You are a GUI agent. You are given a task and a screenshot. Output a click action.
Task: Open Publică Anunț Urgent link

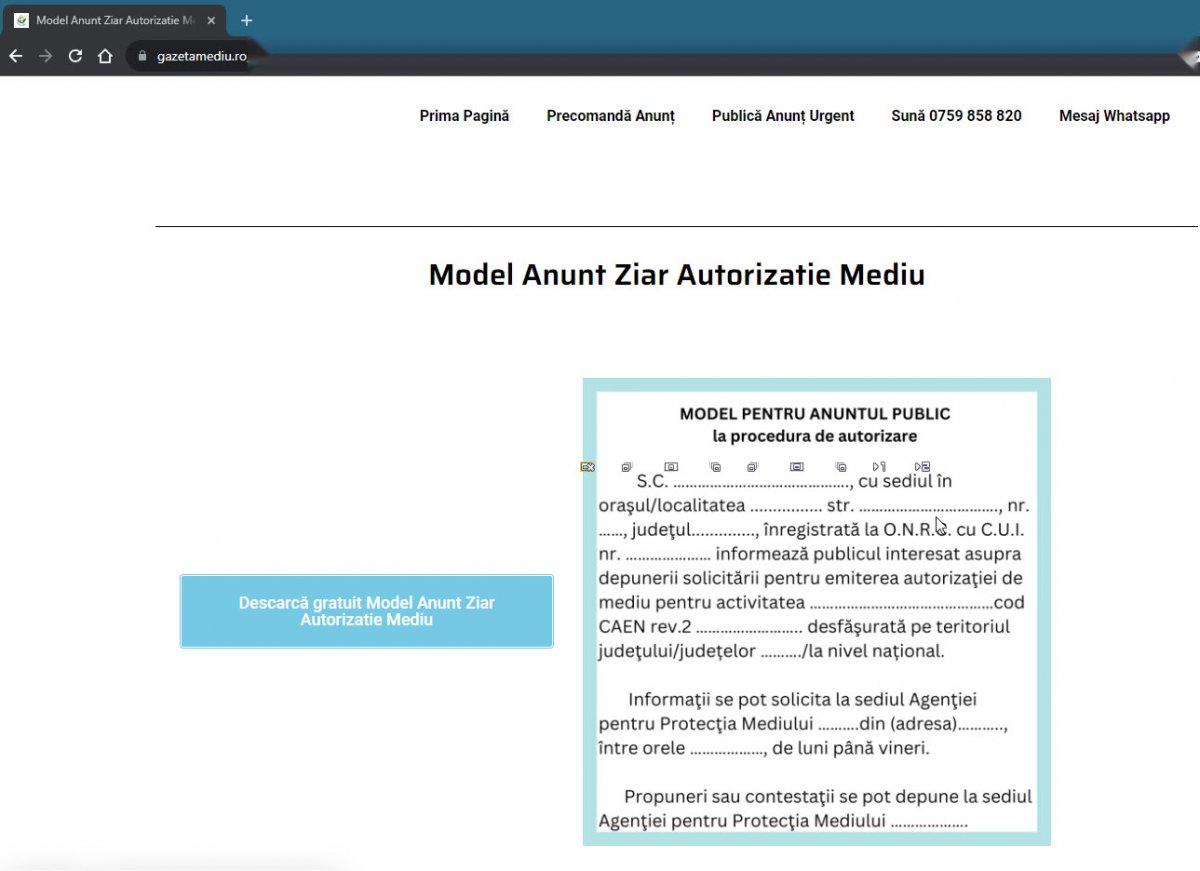[783, 116]
